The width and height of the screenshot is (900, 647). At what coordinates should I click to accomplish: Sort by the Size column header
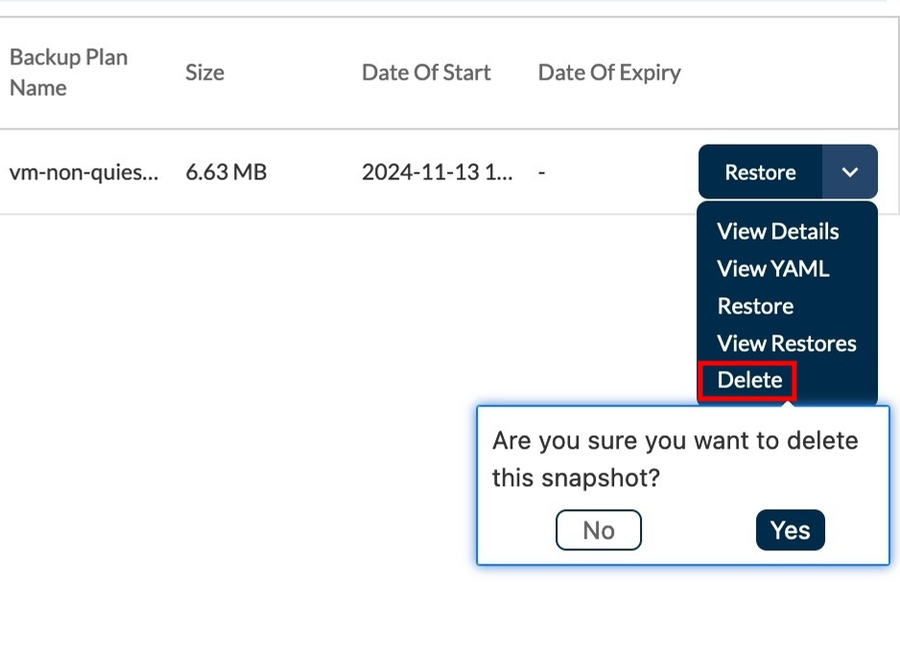205,72
